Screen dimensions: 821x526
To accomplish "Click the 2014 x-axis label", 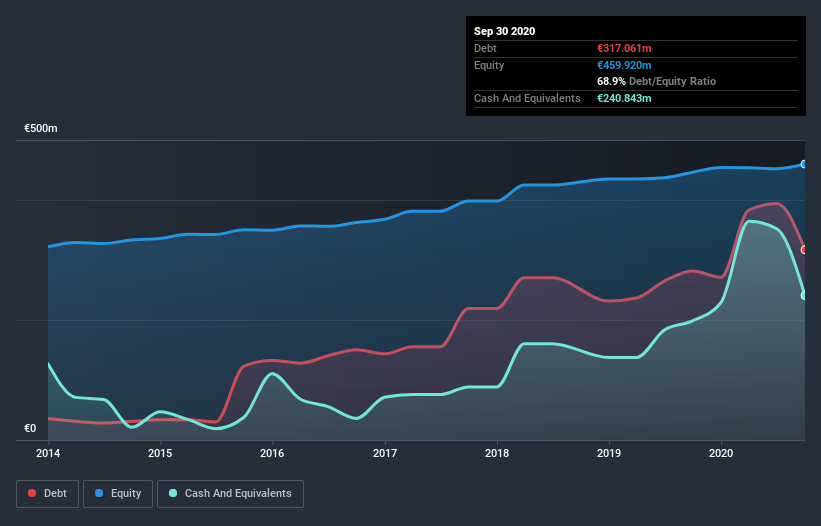I will [48, 453].
